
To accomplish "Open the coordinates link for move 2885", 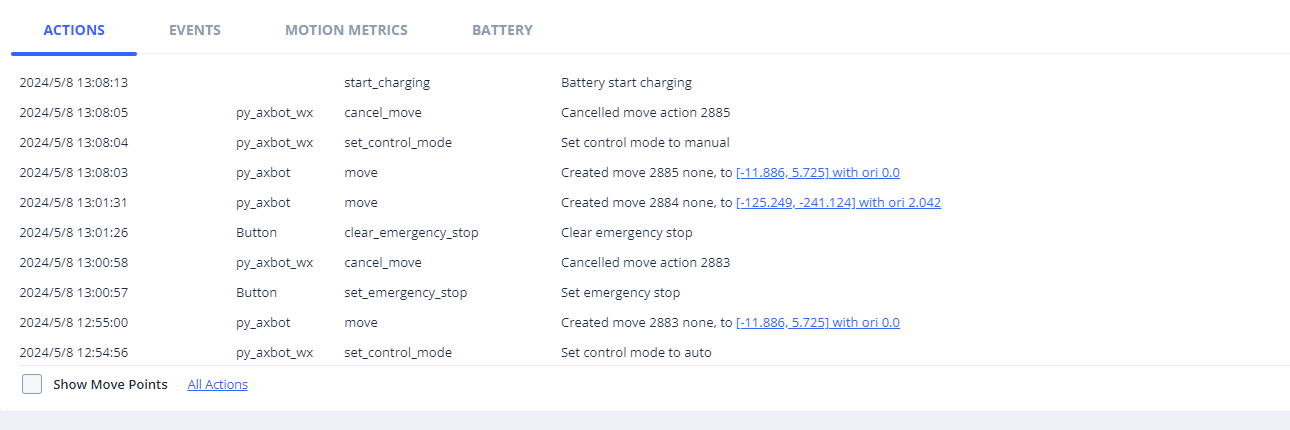I will pyautogui.click(x=817, y=172).
